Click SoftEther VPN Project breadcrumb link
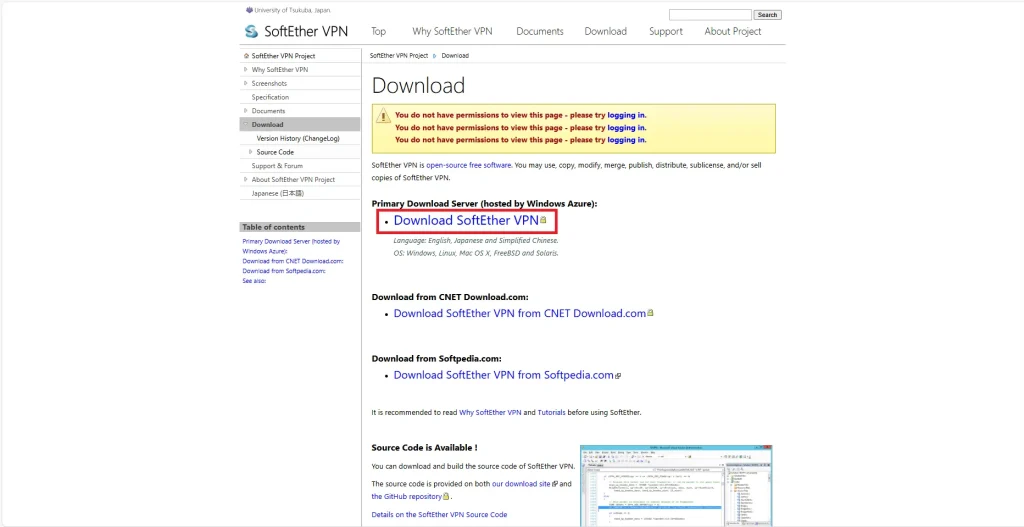The height and width of the screenshot is (527, 1024). click(x=399, y=56)
